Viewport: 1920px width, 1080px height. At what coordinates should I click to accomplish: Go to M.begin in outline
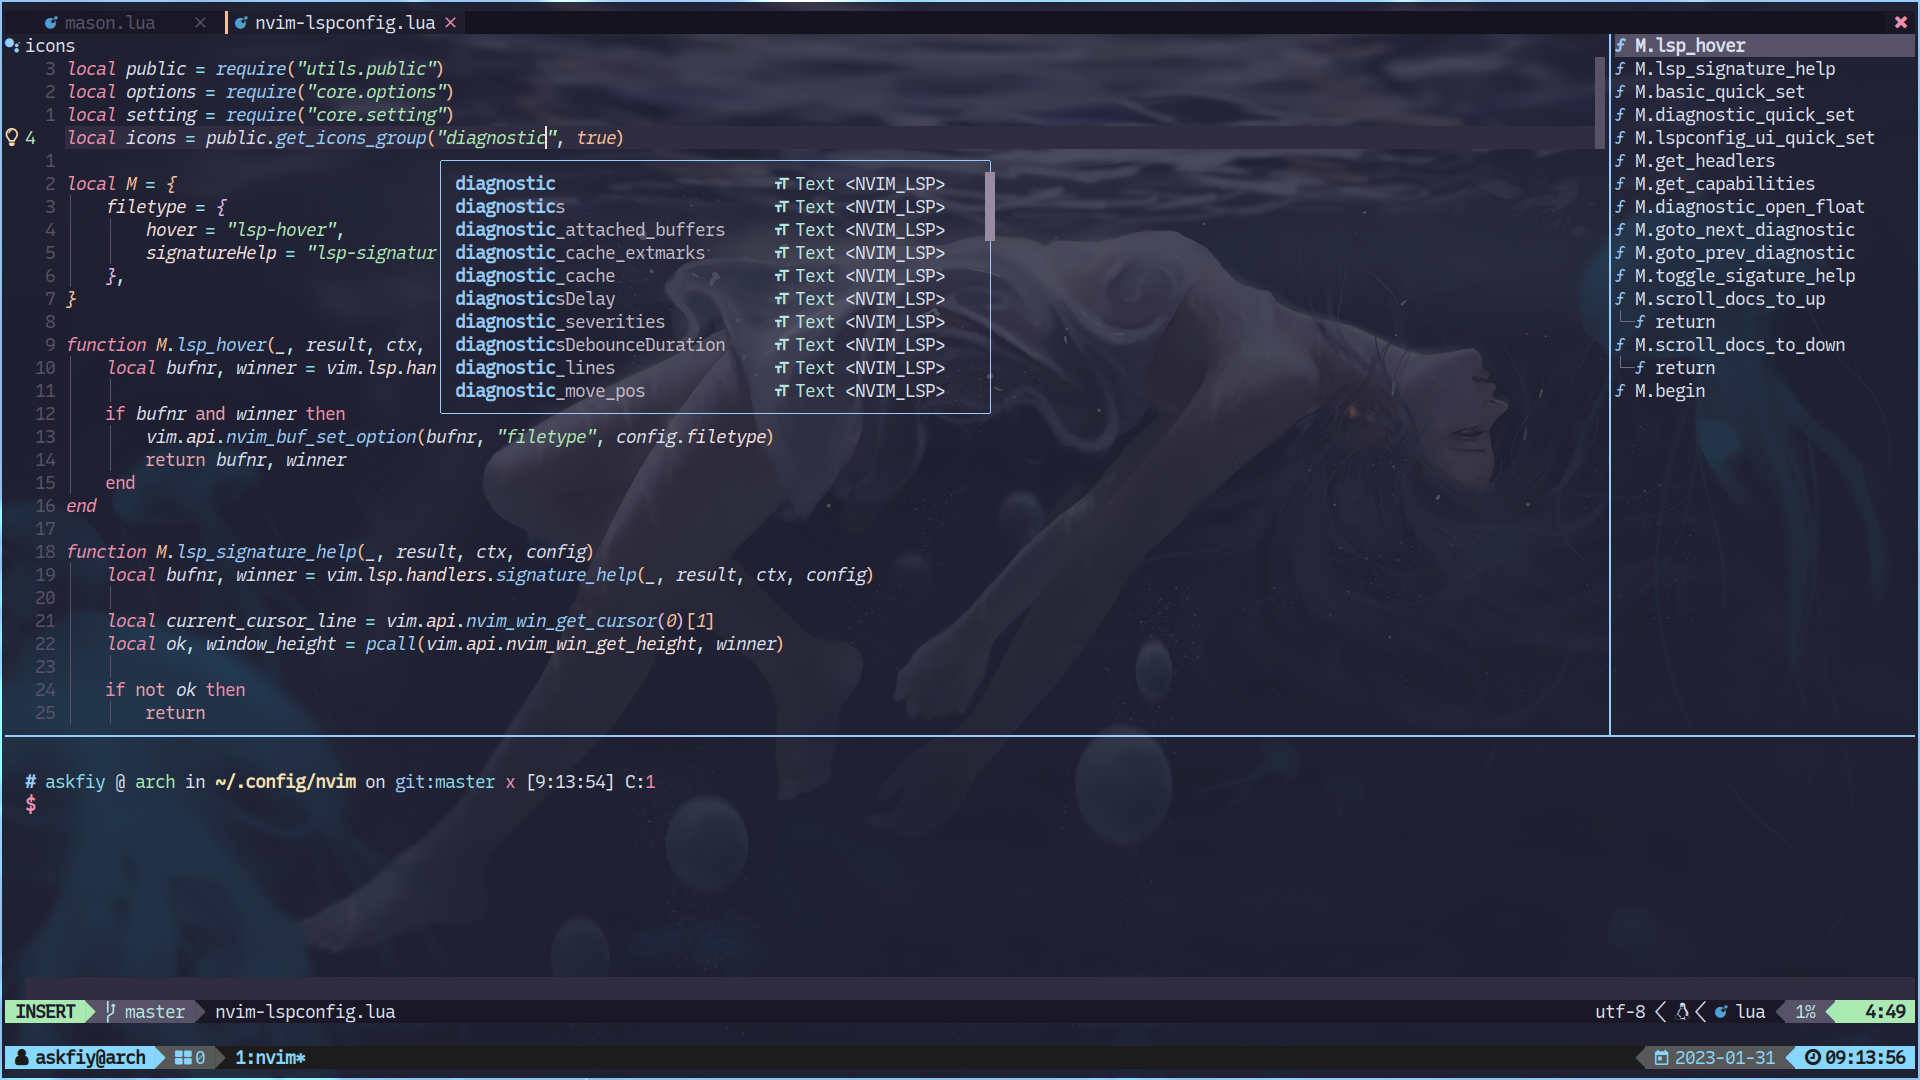click(x=1669, y=390)
